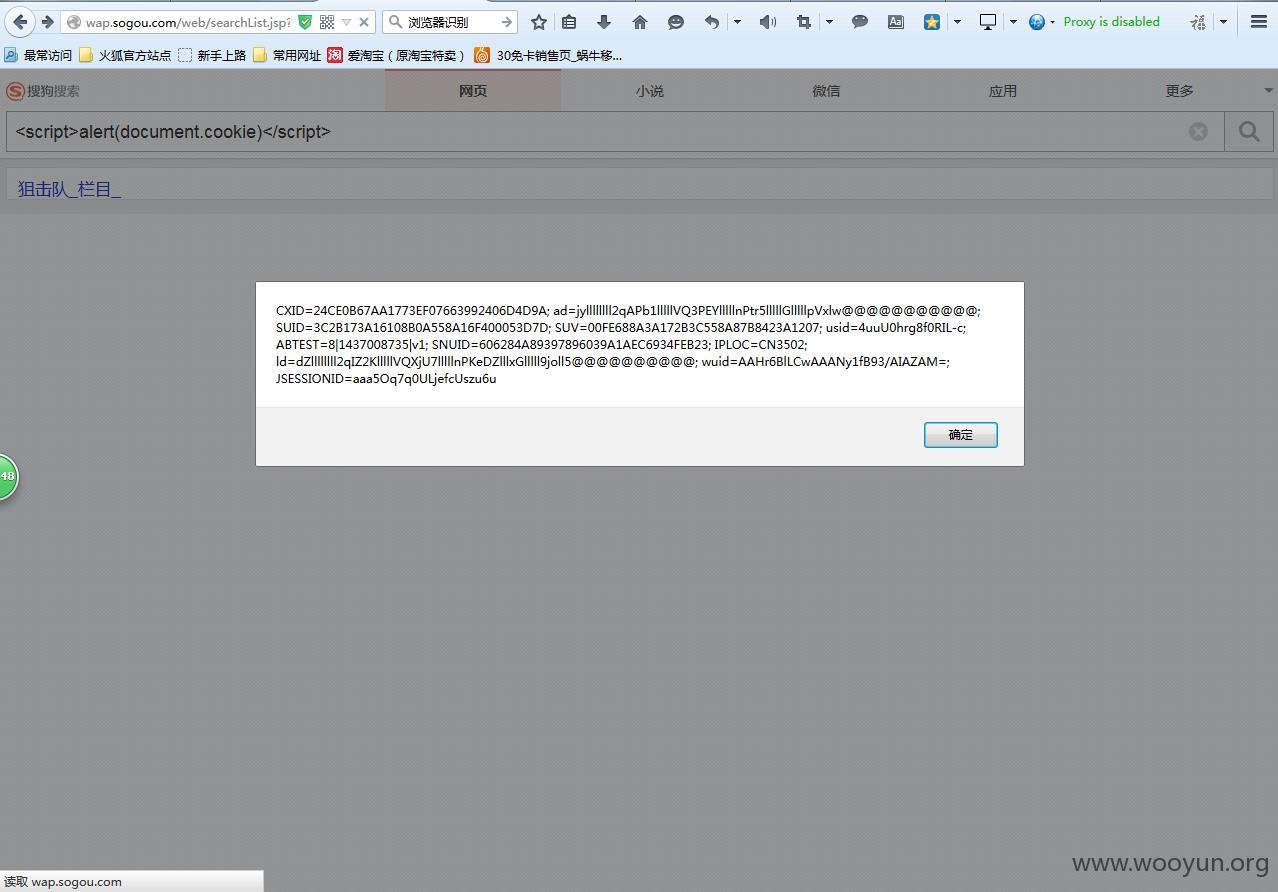The image size is (1278, 892).
Task: Go back with the browser back arrow
Action: (x=20, y=21)
